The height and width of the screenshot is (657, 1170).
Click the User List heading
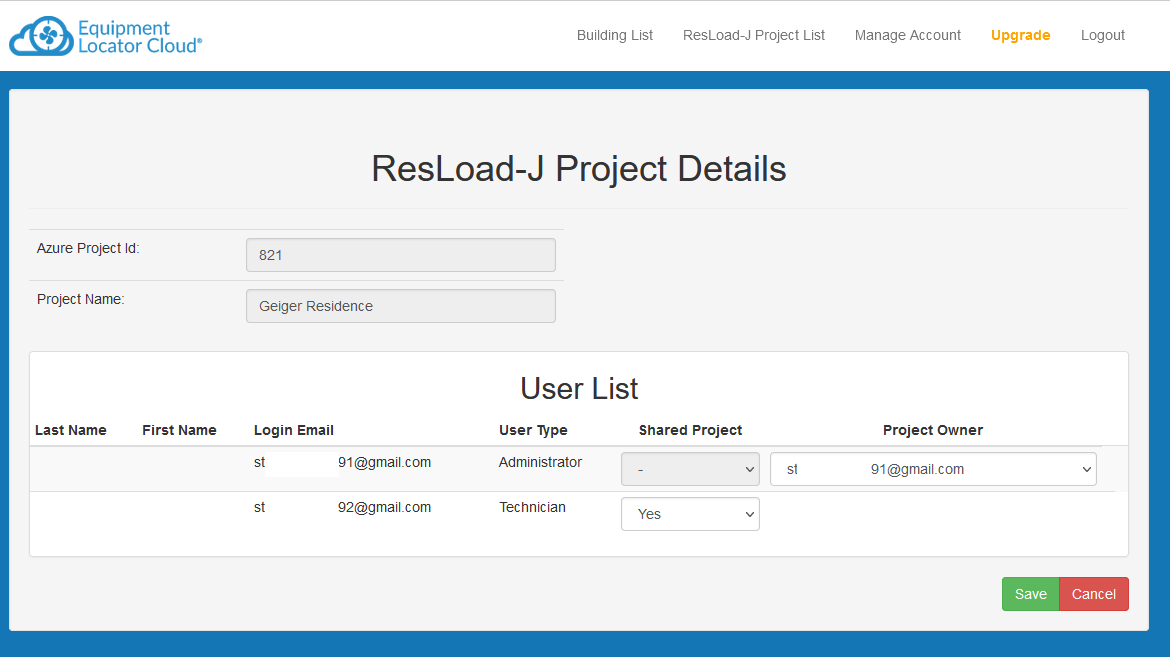(x=579, y=388)
